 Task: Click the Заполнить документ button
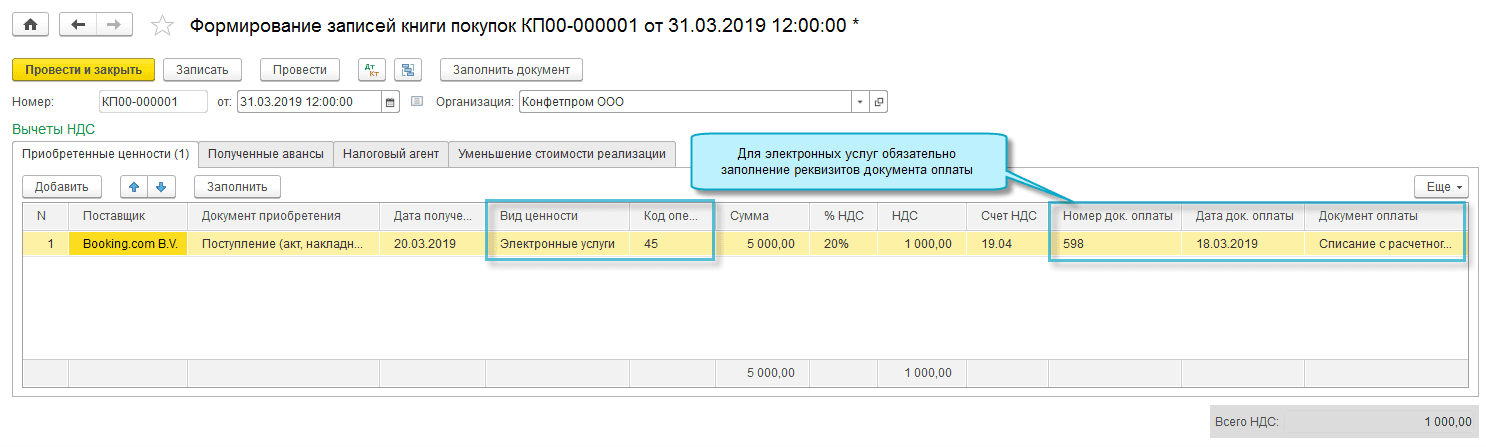(x=511, y=70)
